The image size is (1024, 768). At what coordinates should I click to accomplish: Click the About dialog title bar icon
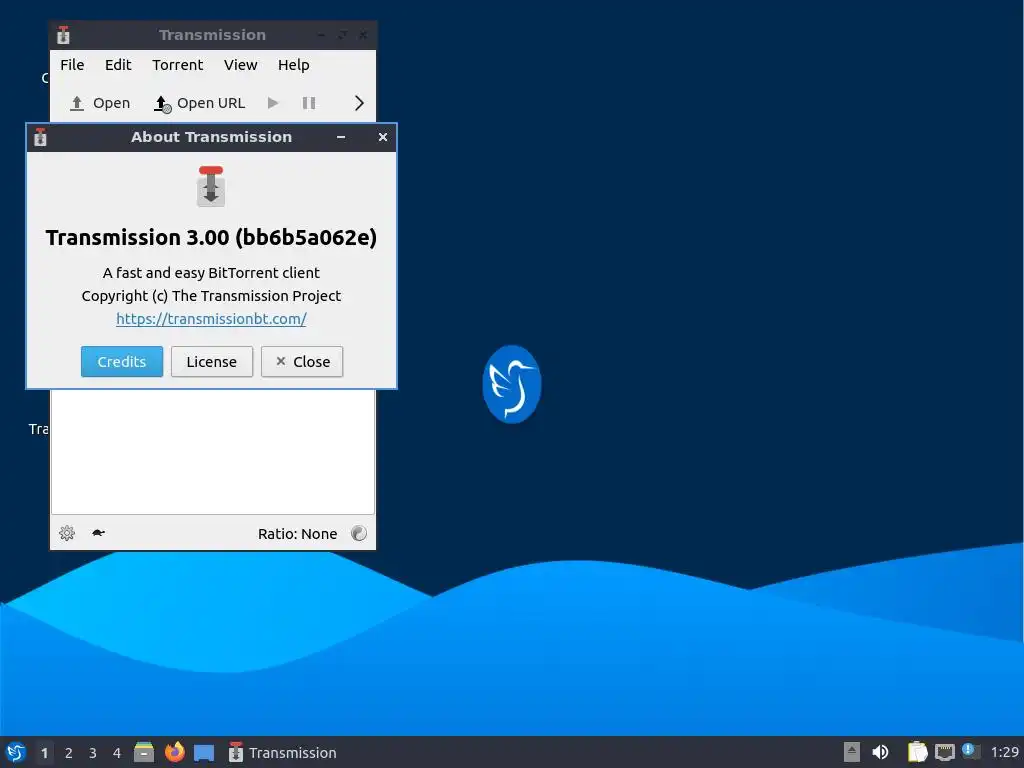coord(40,137)
